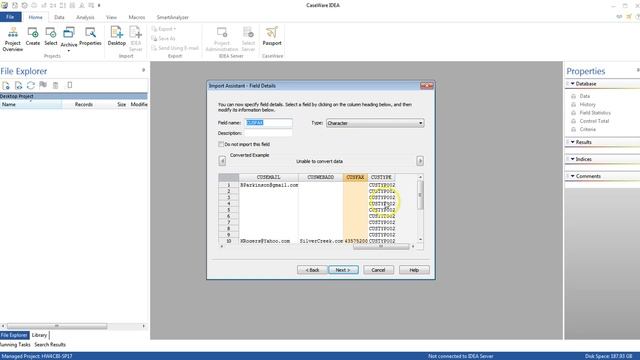The image size is (640, 360).
Task: Click the Field name input box
Action: coord(269,123)
